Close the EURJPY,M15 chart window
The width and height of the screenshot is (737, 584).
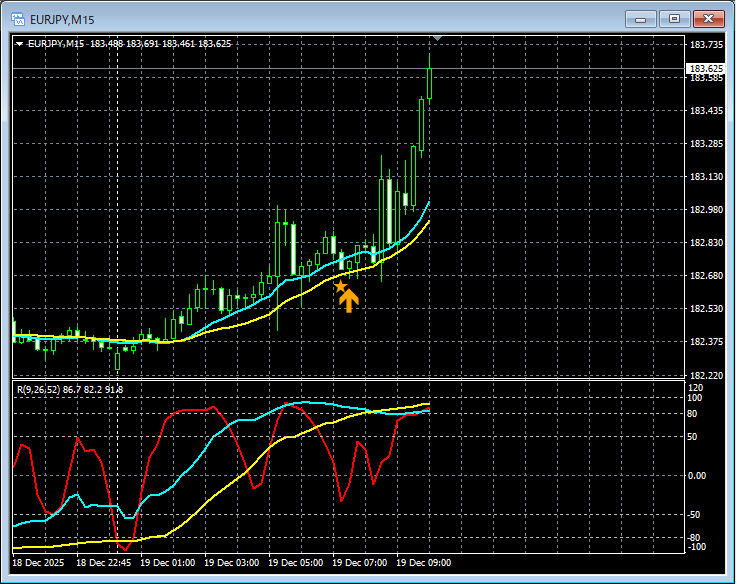708,18
